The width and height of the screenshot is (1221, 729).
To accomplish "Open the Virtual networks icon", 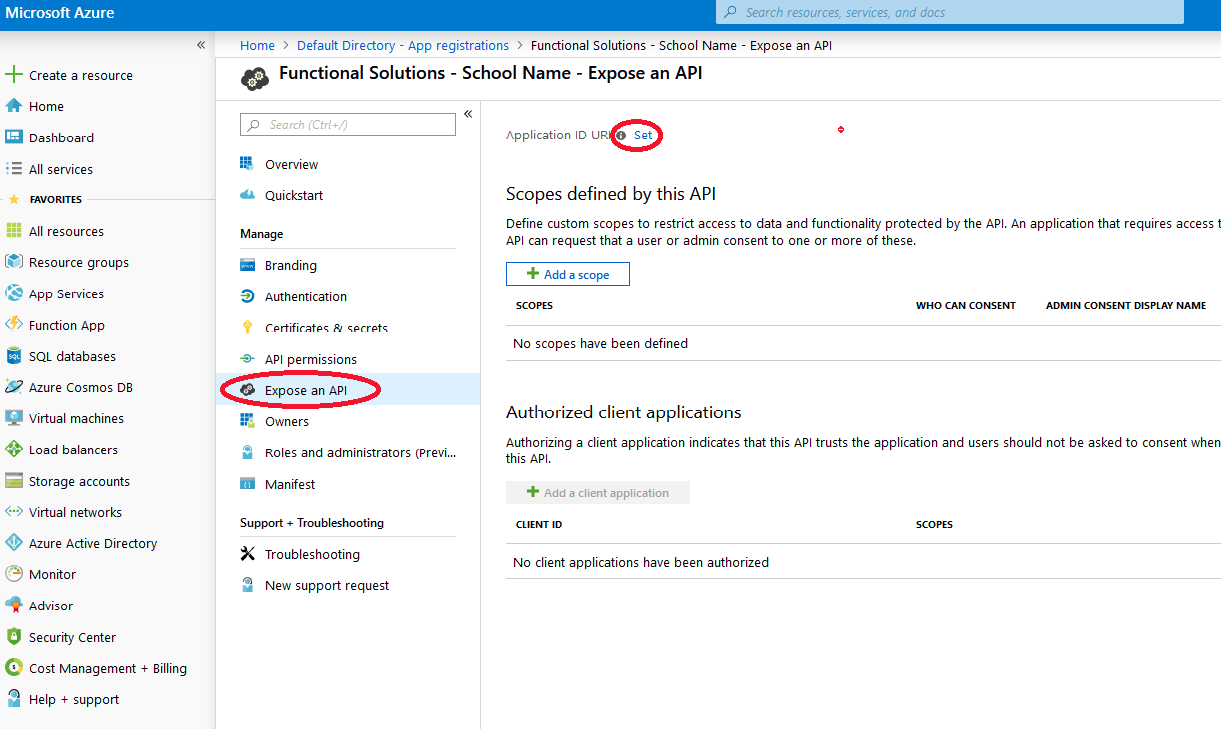I will (x=14, y=512).
